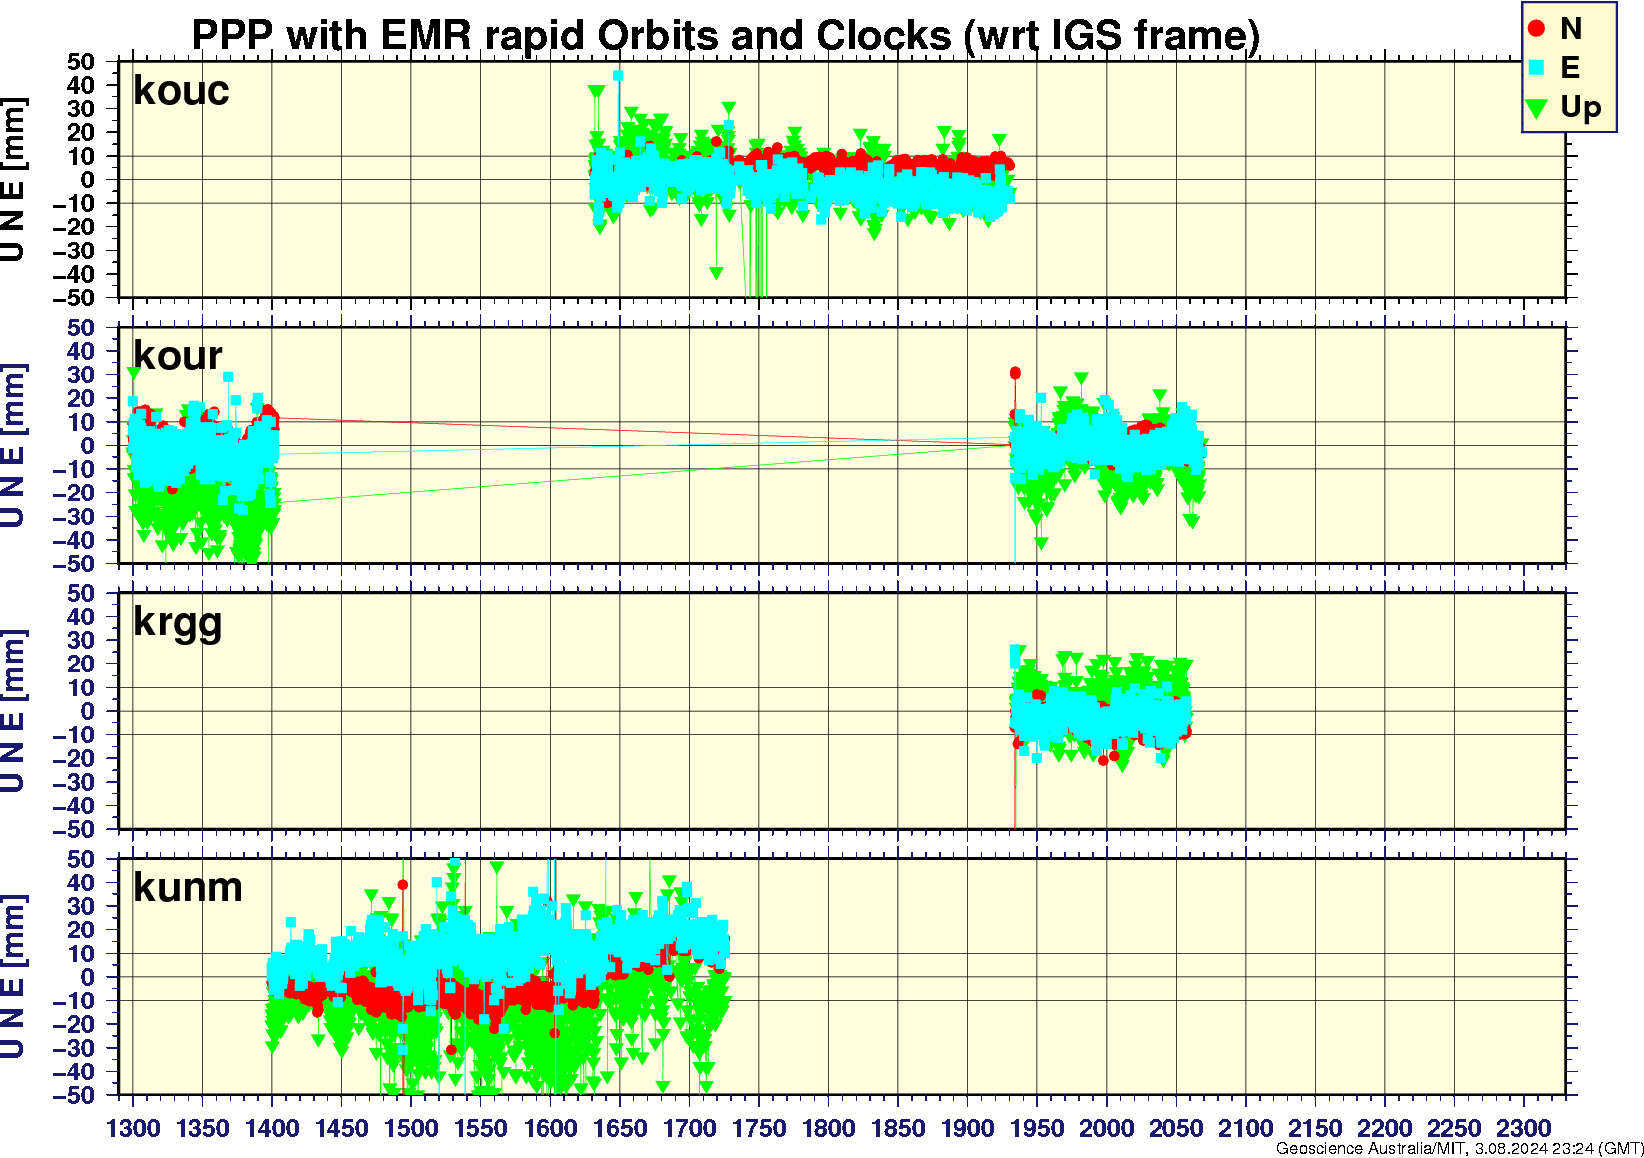The width and height of the screenshot is (1644, 1158).
Task: Click the red N outlier near 39 mm in kunm panel
Action: point(403,885)
